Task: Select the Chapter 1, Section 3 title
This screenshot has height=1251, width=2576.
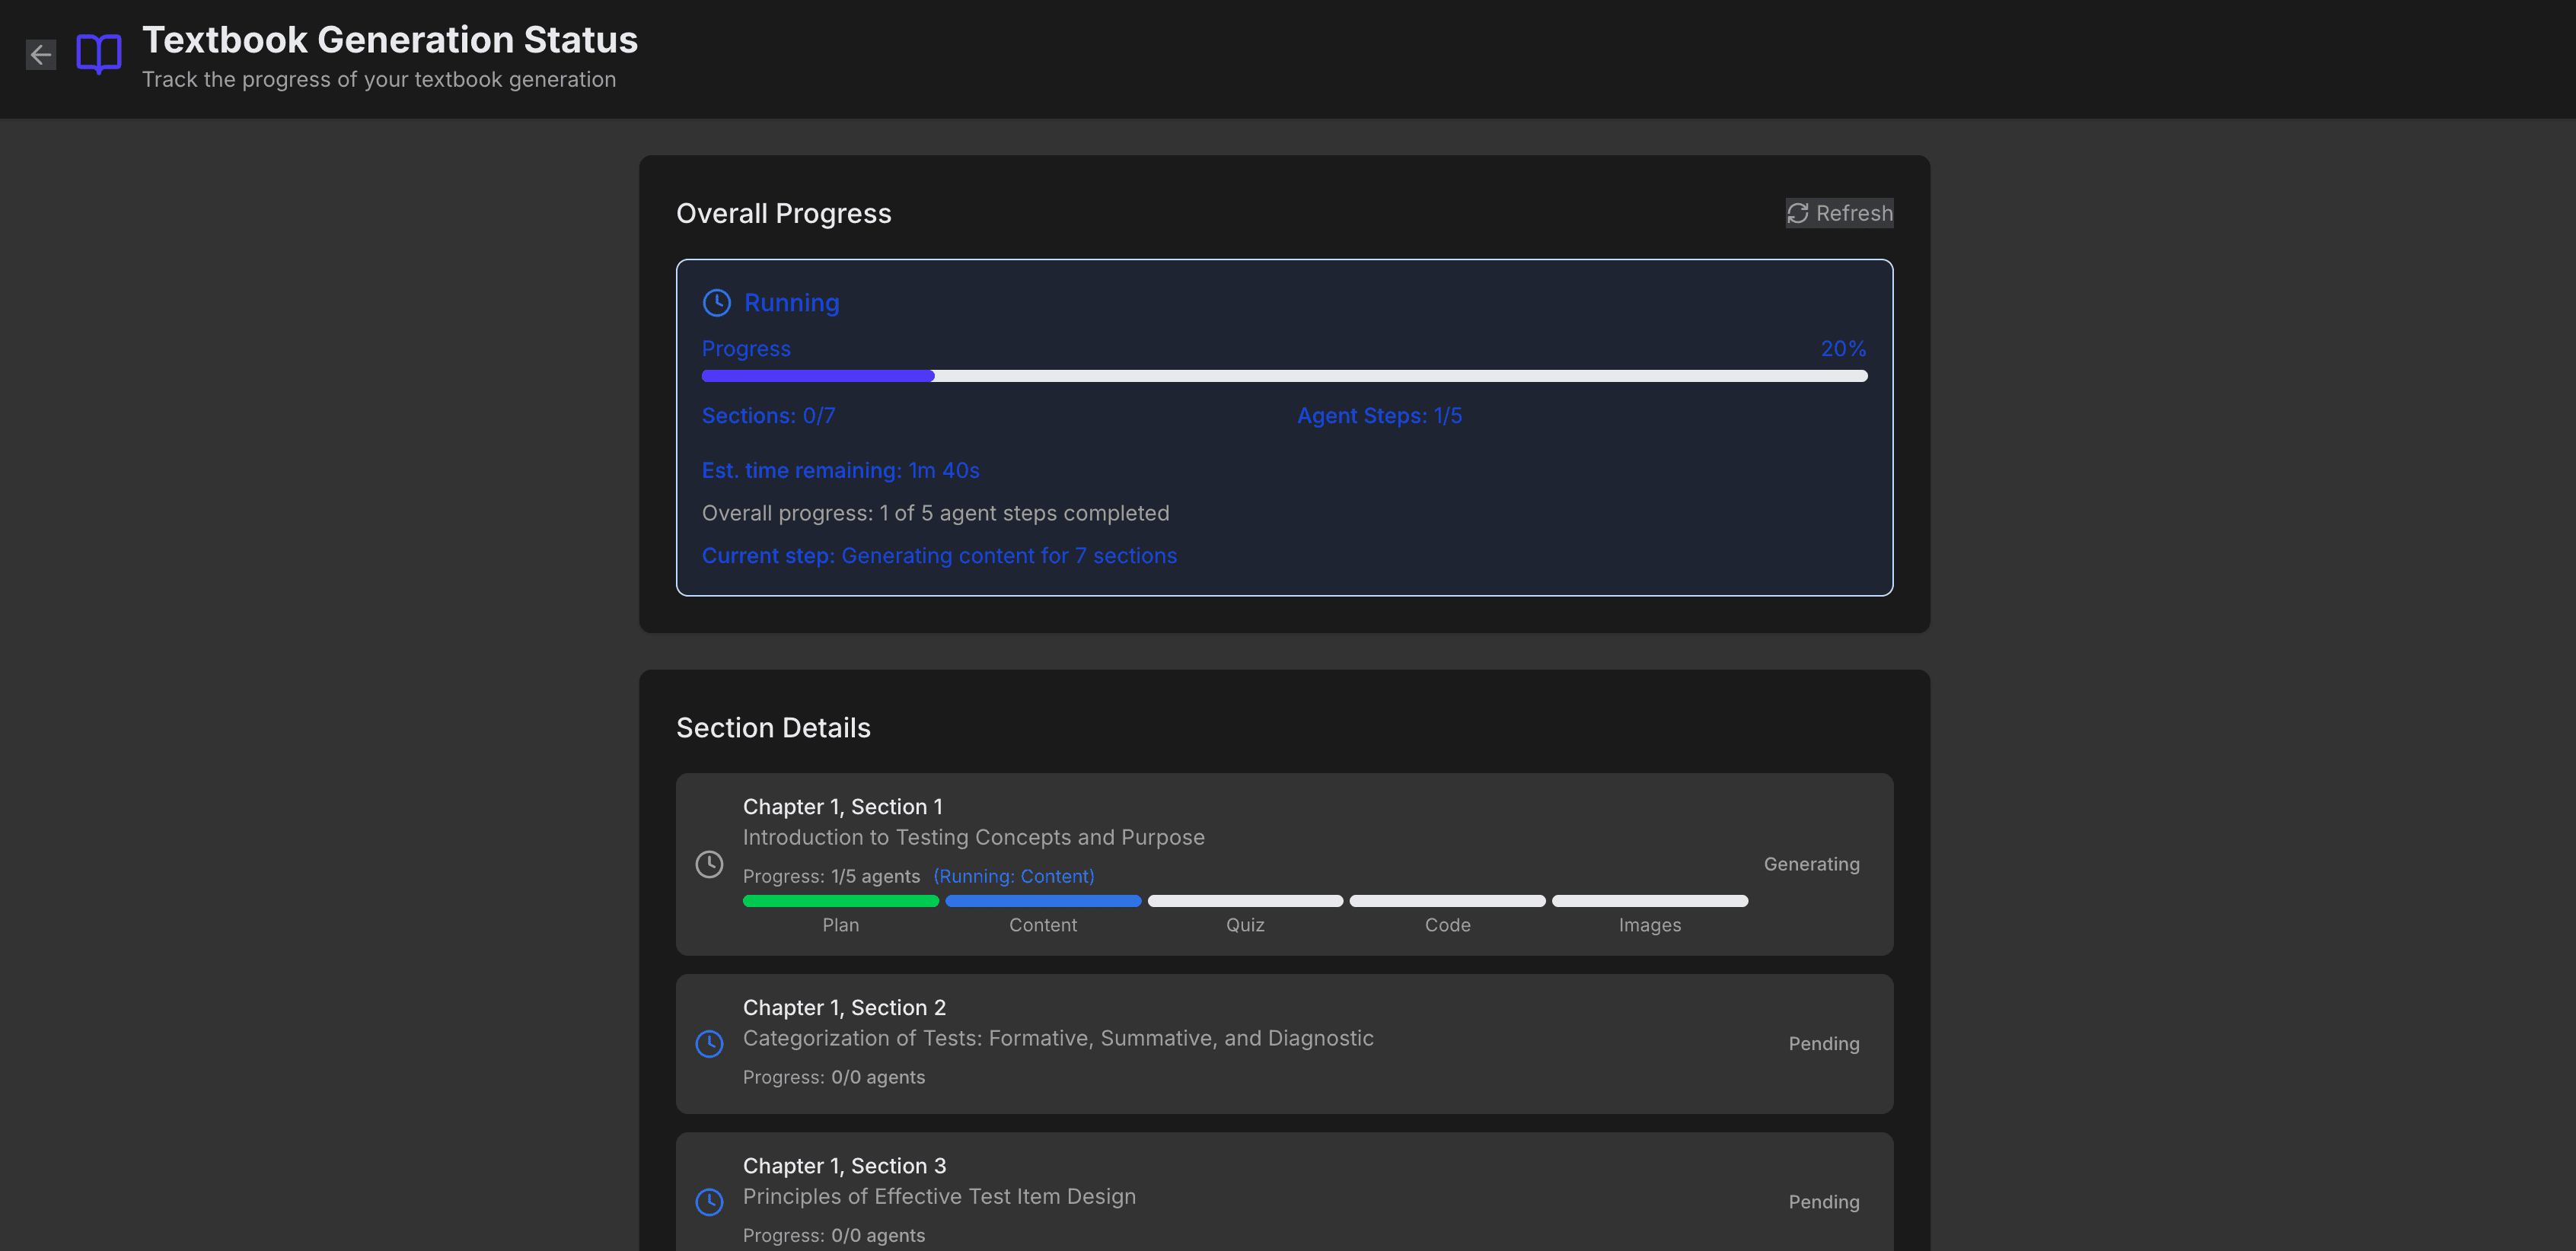Action: pyautogui.click(x=844, y=1165)
